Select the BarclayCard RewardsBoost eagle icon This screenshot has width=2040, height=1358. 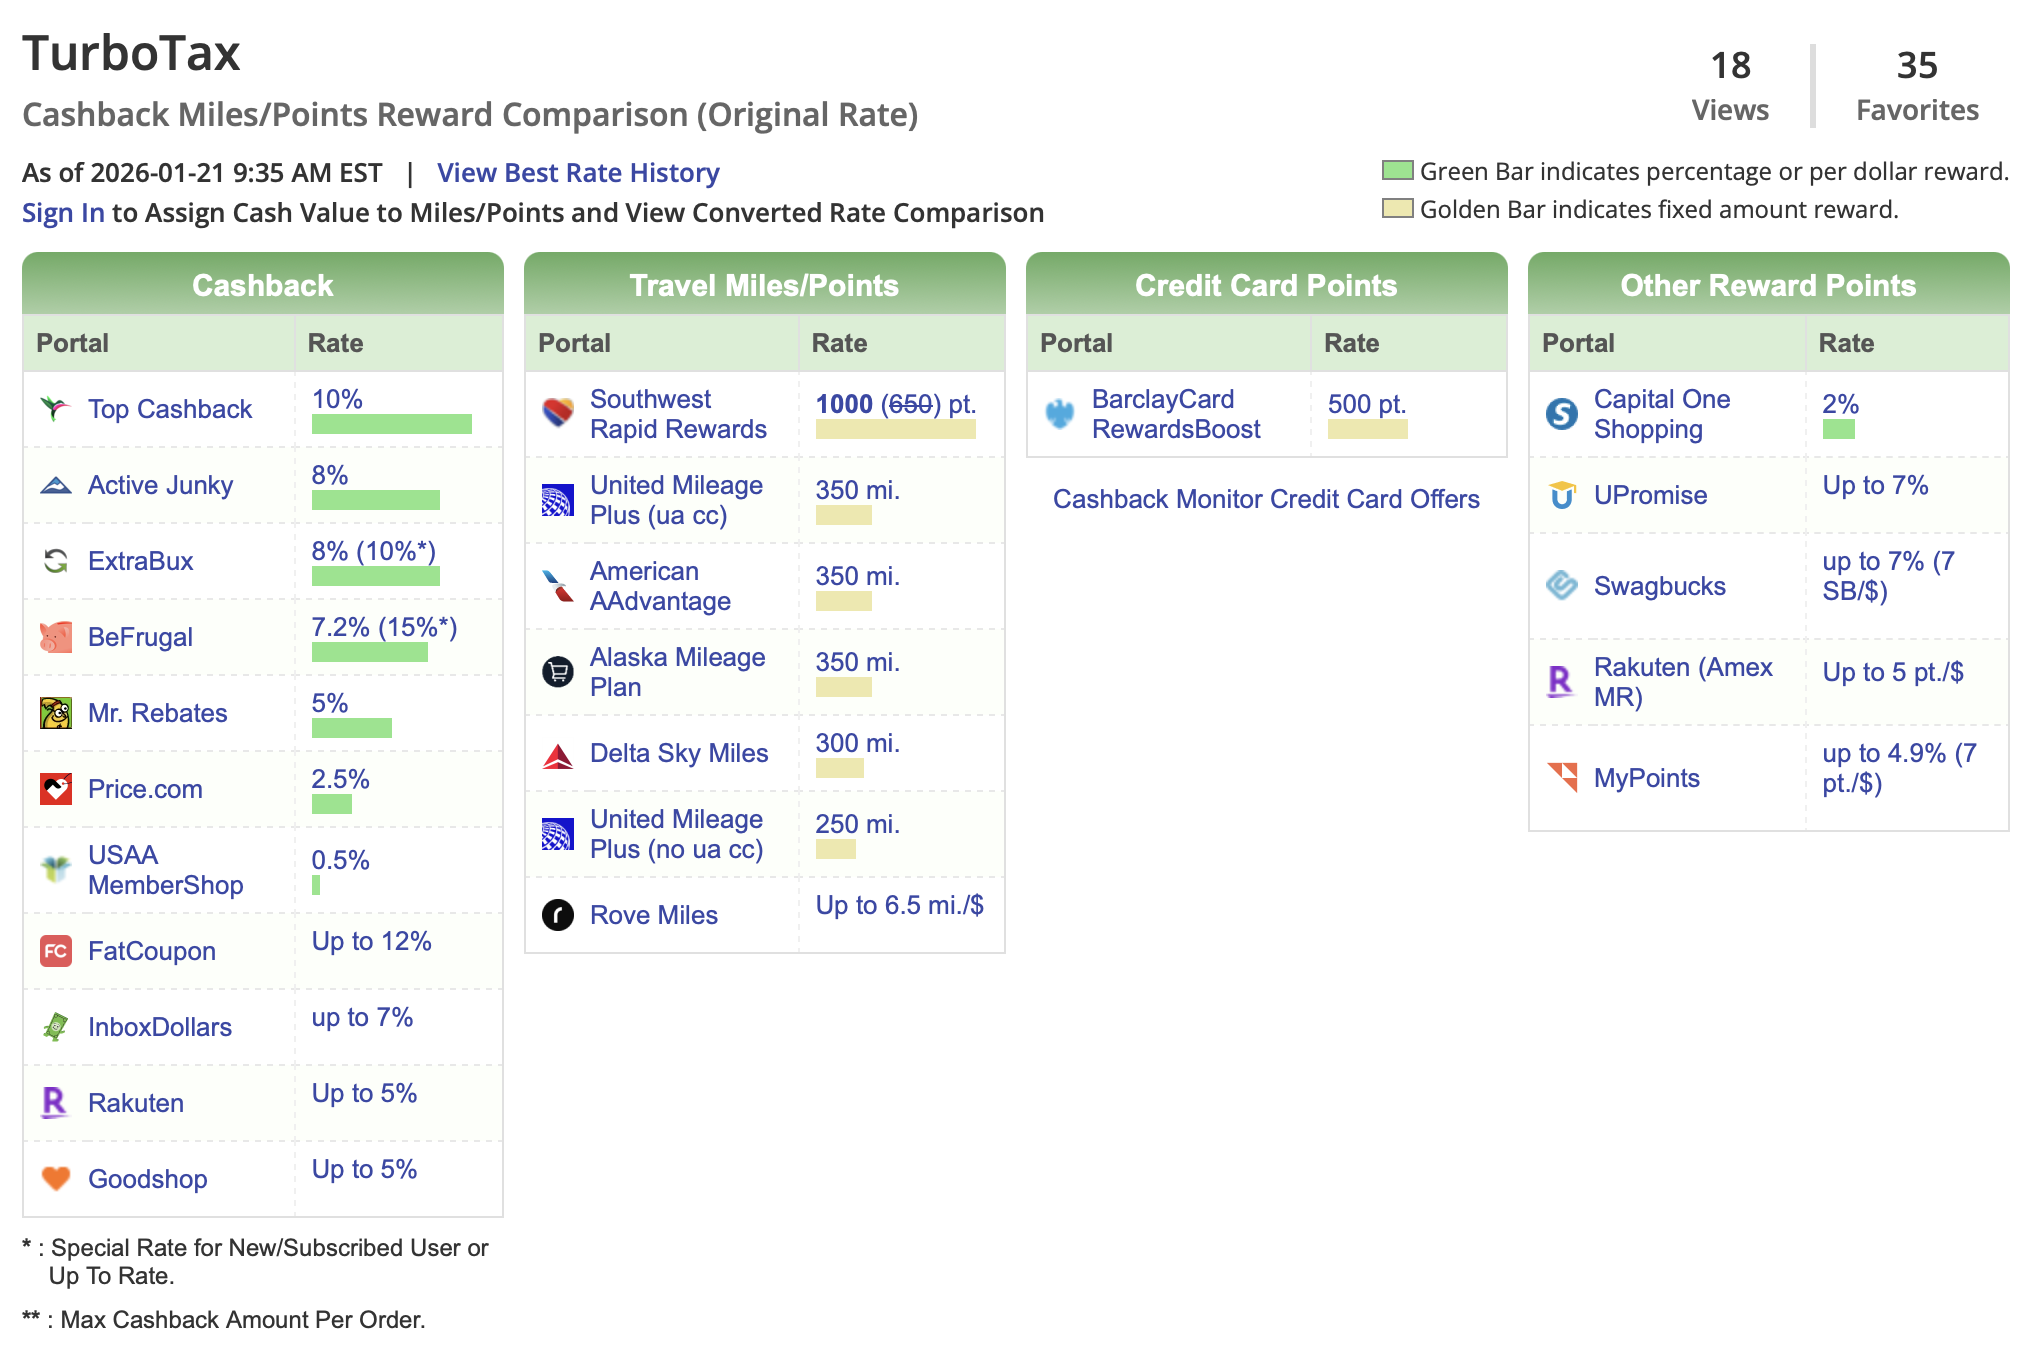tap(1059, 413)
